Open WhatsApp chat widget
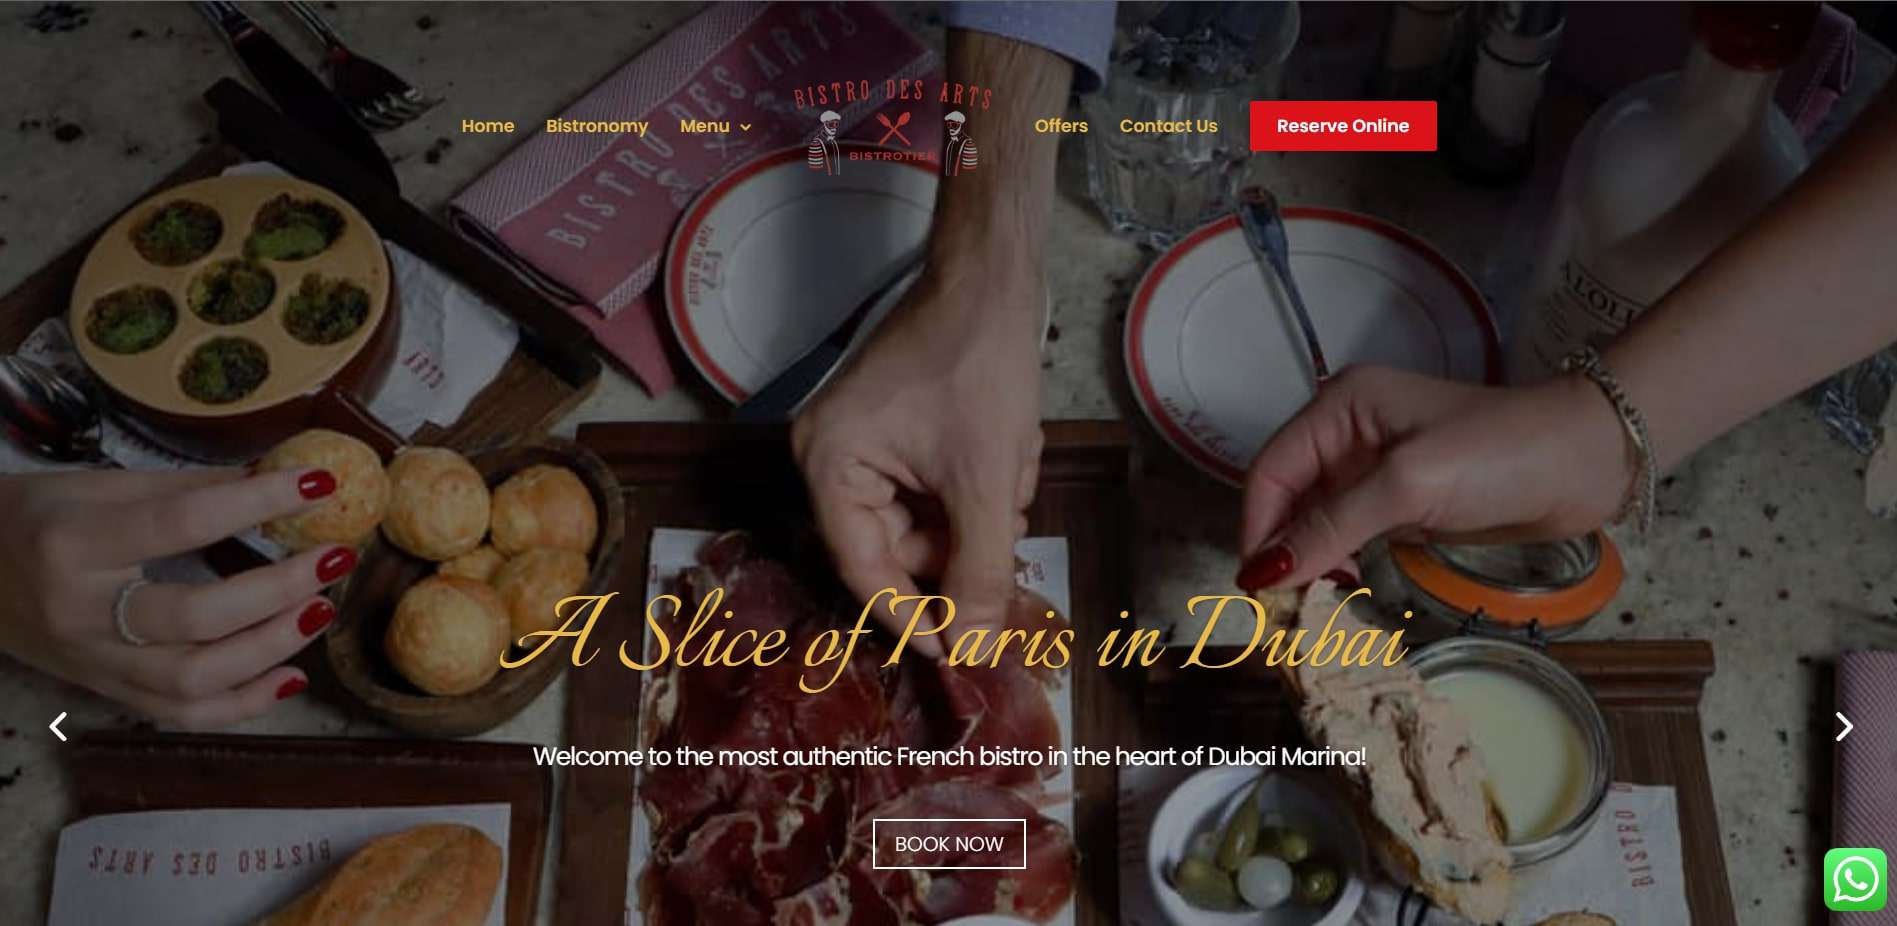This screenshot has width=1897, height=926. [1855, 880]
